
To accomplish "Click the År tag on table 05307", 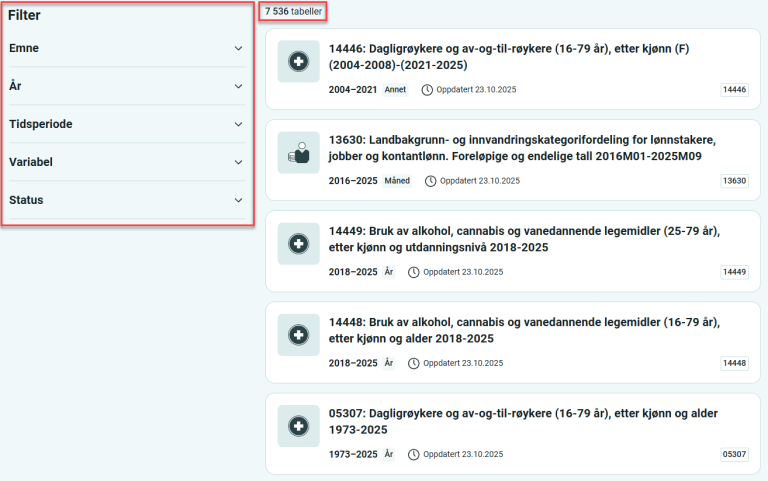I will point(389,454).
